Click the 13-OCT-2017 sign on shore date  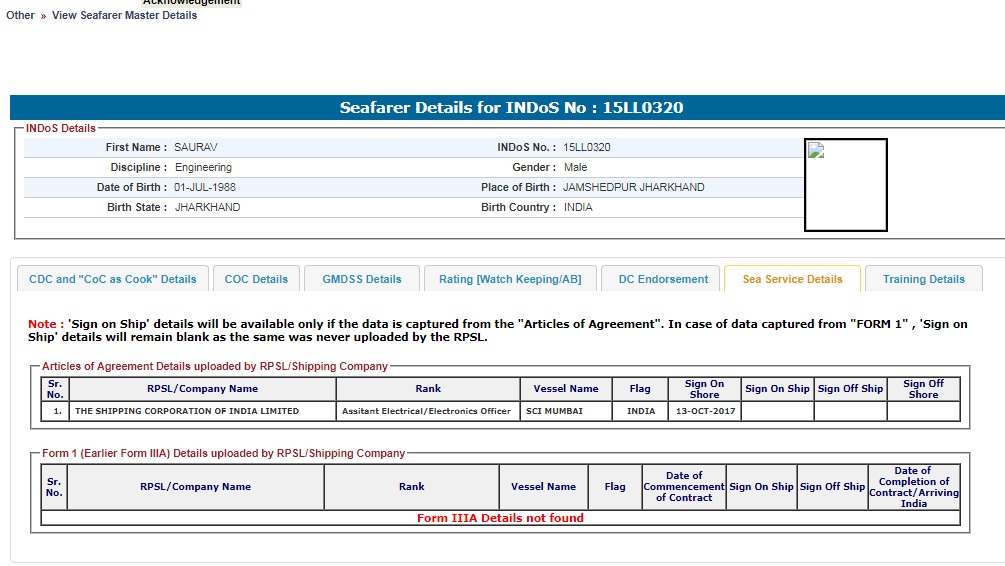704,411
